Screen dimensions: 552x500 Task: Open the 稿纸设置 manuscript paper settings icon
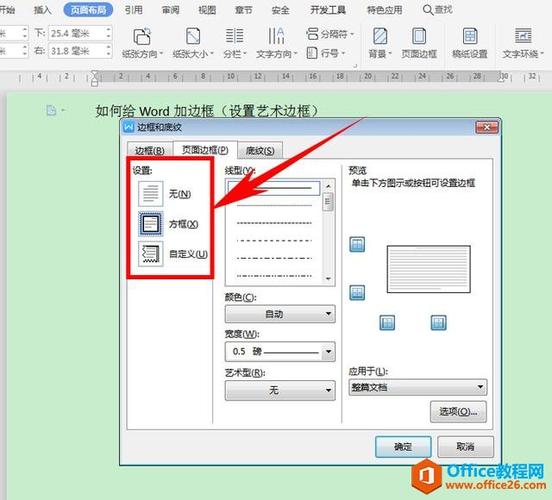click(x=470, y=43)
